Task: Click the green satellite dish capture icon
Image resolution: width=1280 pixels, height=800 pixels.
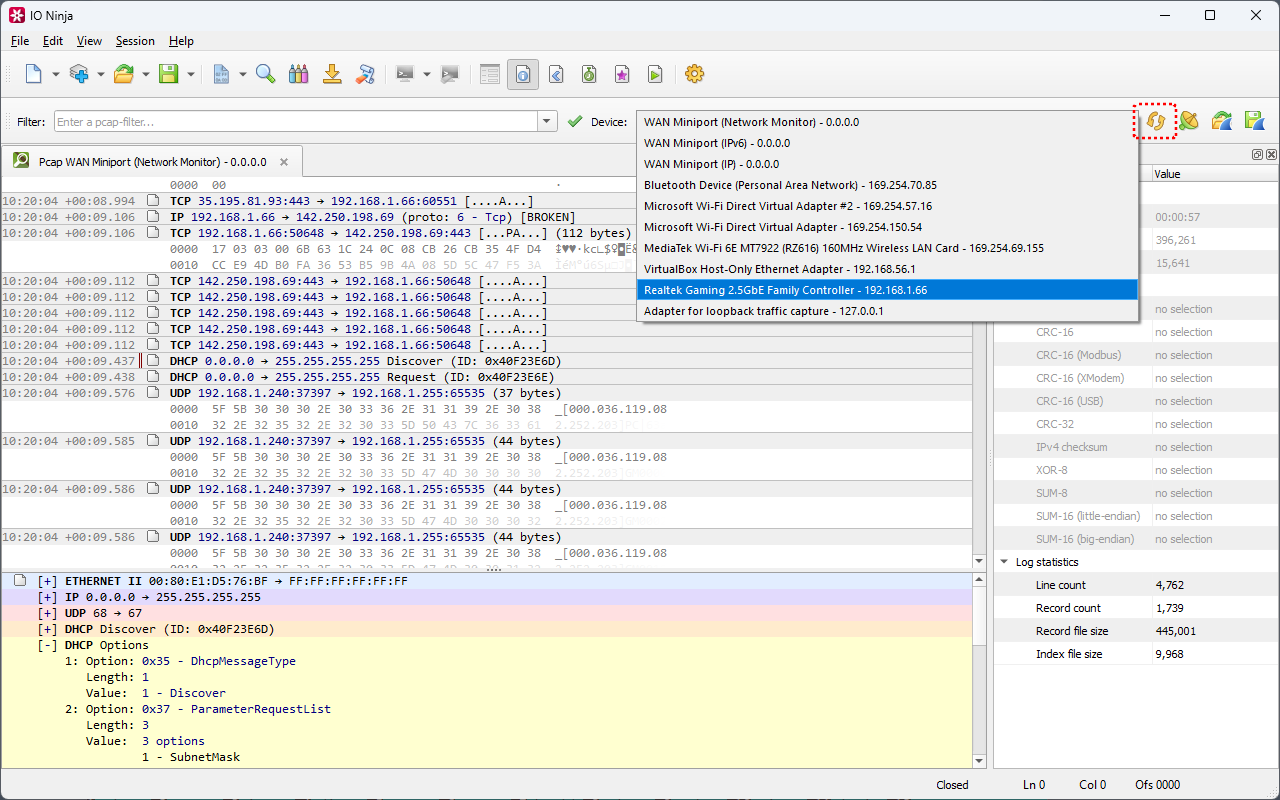Action: click(1188, 121)
